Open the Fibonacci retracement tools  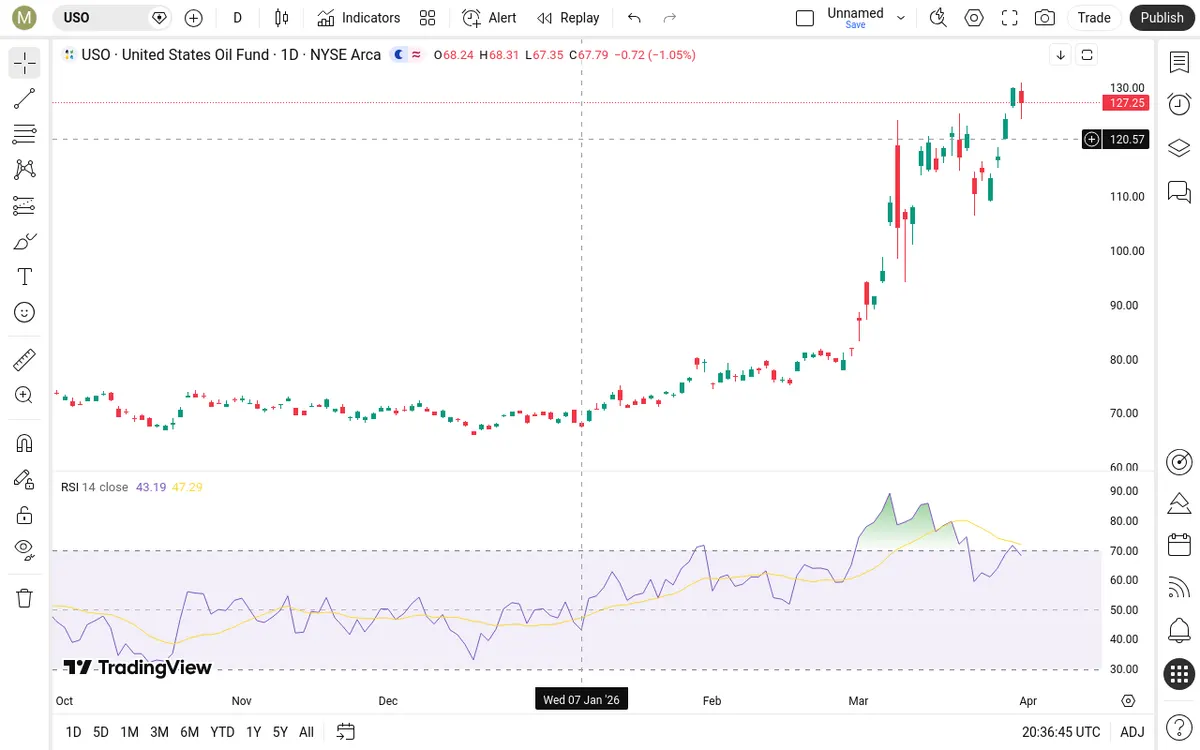[25, 134]
